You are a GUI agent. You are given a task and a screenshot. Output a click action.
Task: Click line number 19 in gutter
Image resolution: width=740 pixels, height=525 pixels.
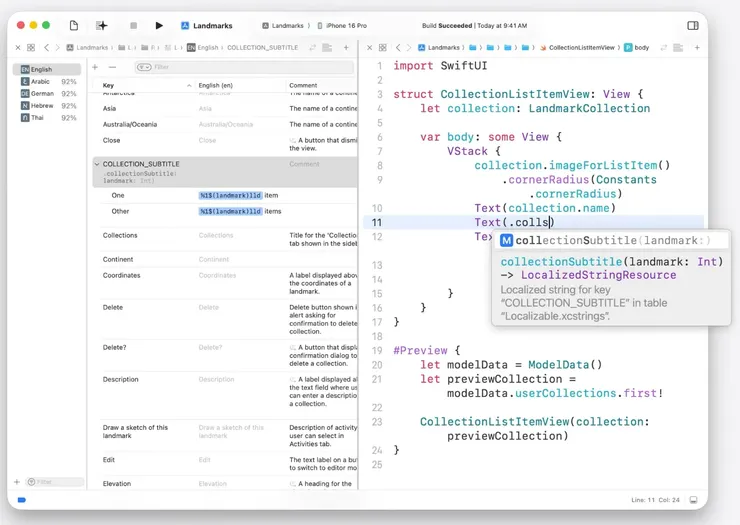tap(377, 351)
